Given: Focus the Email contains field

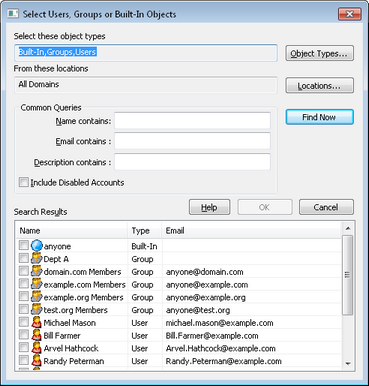Looking at the screenshot, I should (192, 141).
